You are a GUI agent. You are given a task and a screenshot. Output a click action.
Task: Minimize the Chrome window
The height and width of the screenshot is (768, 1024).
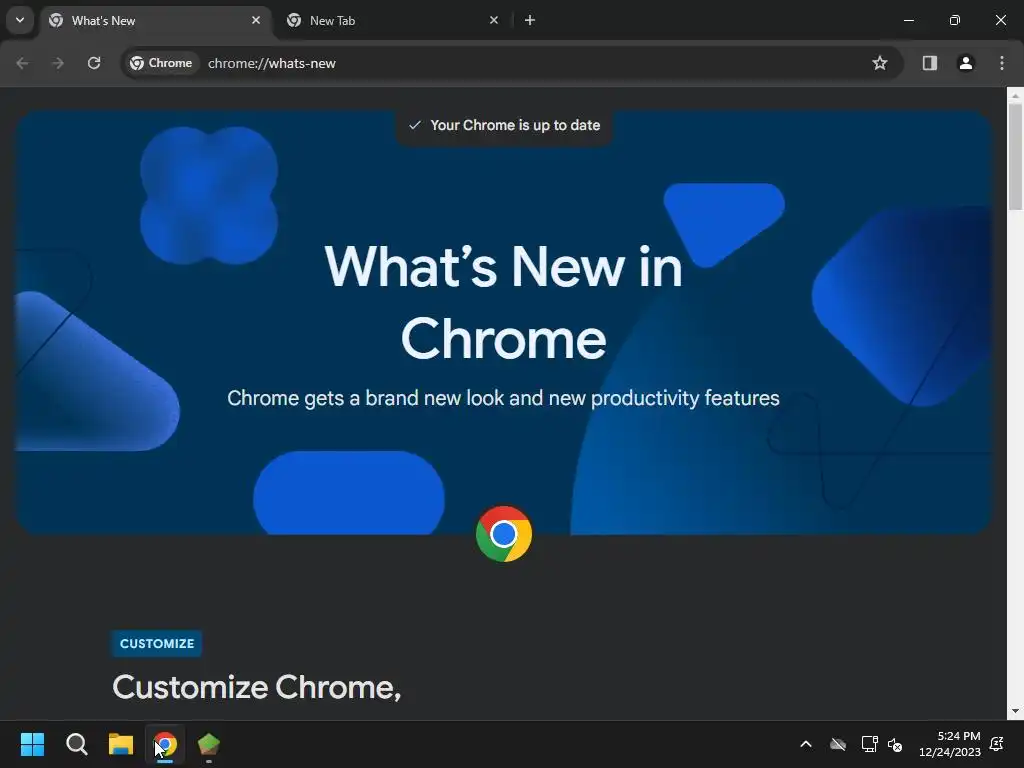click(x=908, y=20)
